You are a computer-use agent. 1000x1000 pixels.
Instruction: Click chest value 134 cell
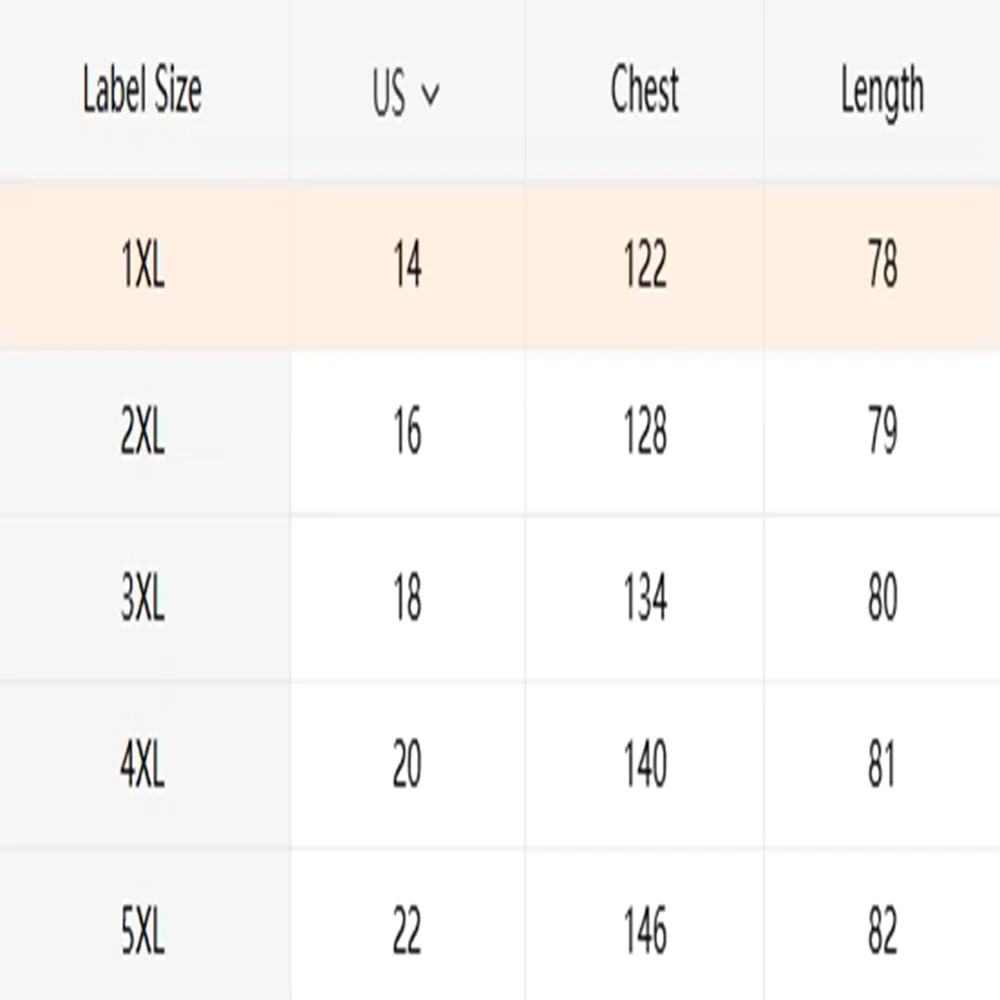tap(645, 599)
